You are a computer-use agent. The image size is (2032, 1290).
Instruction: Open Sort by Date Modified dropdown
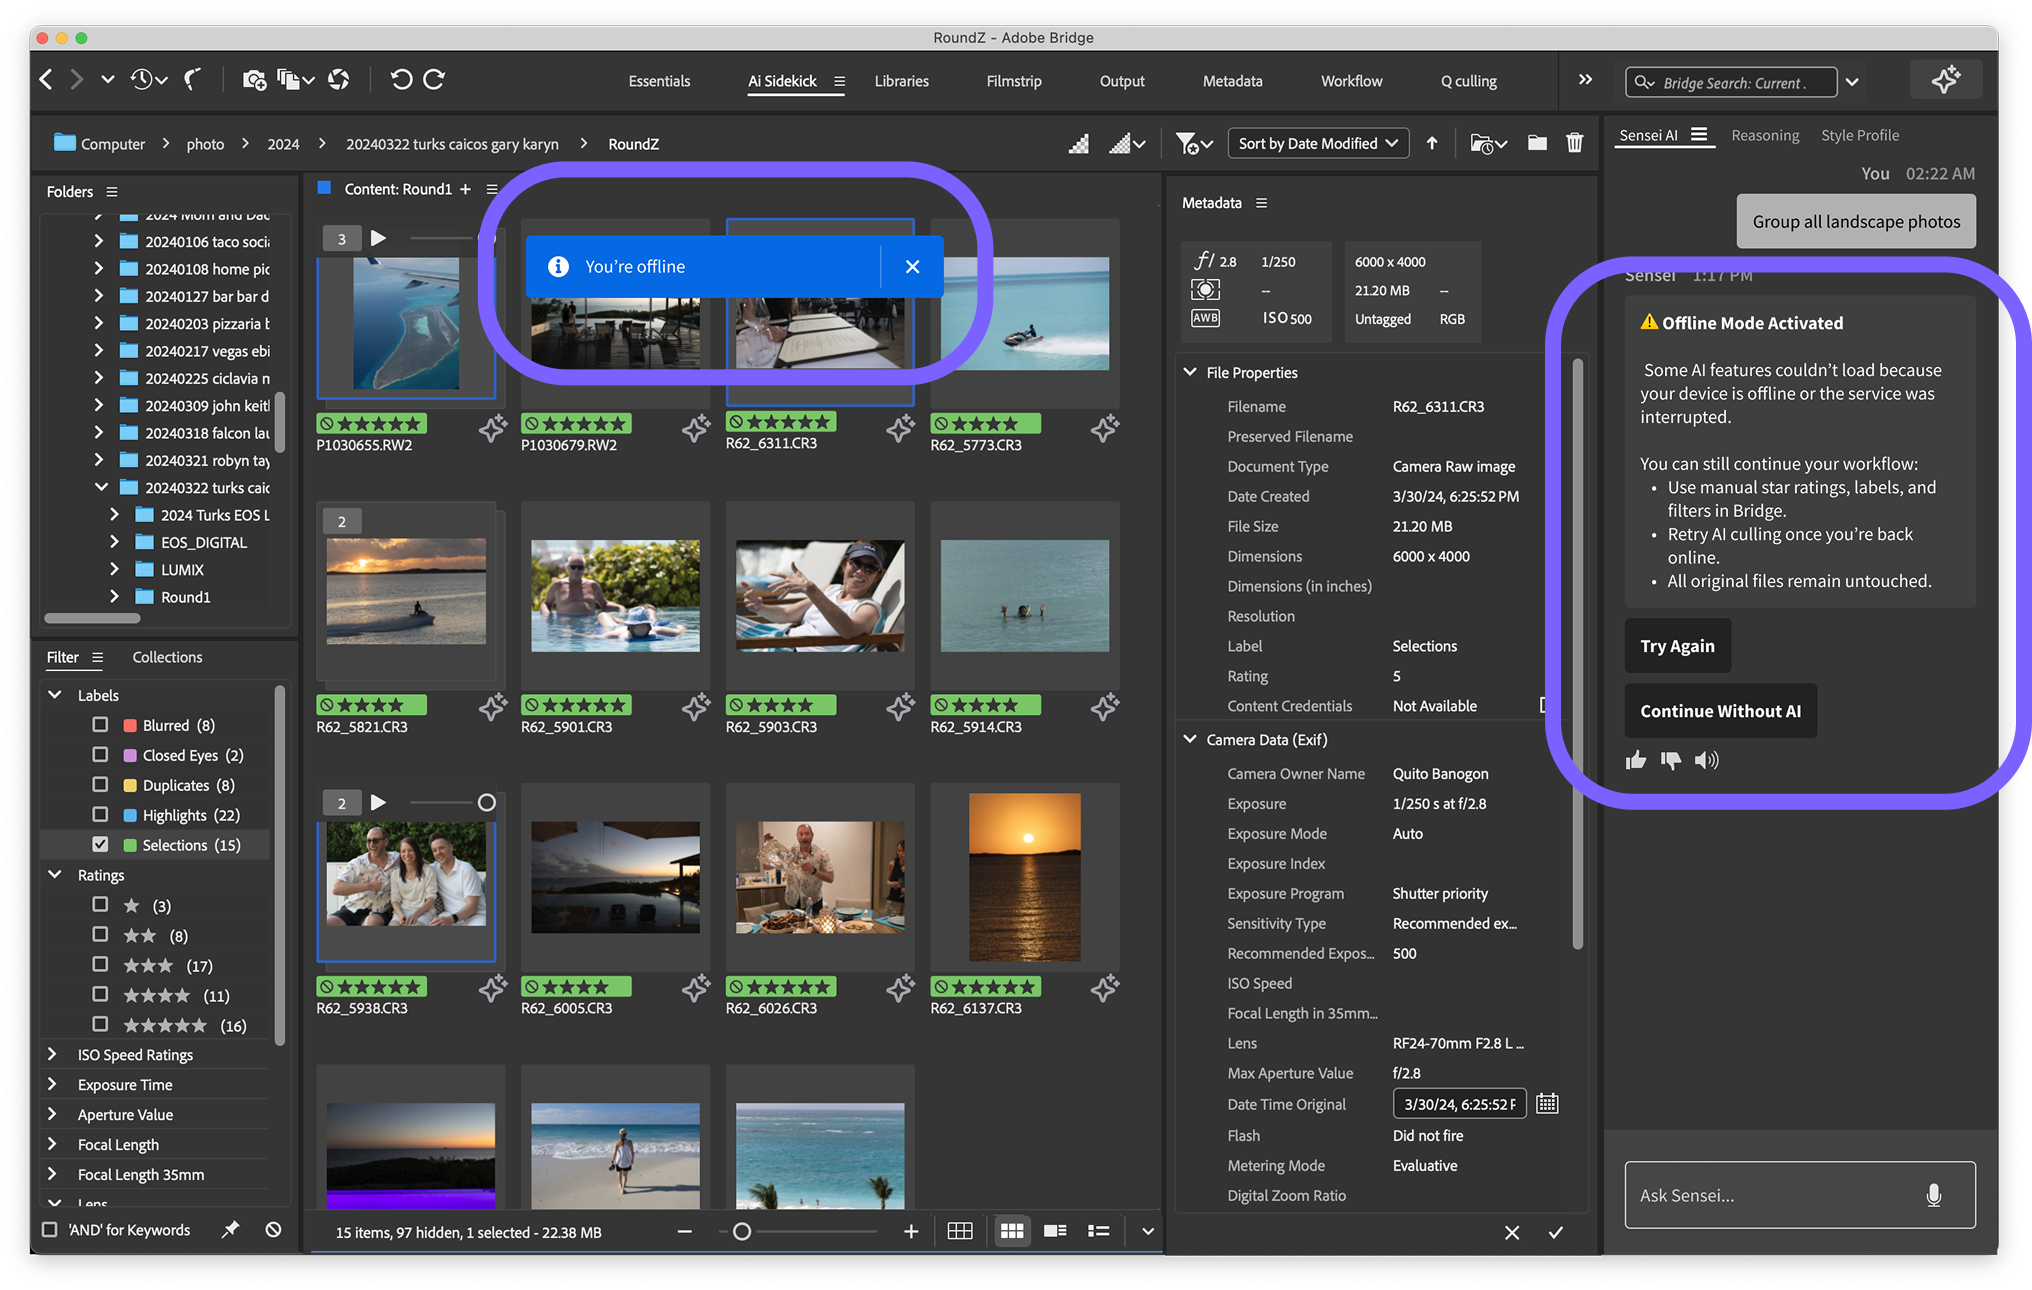pyautogui.click(x=1317, y=143)
